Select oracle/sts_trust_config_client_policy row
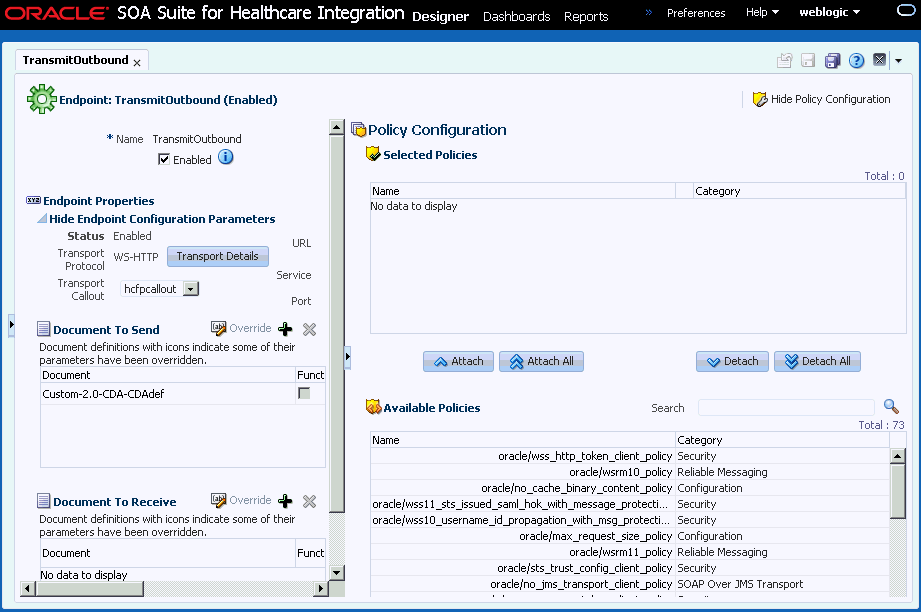This screenshot has width=921, height=612. click(630, 567)
